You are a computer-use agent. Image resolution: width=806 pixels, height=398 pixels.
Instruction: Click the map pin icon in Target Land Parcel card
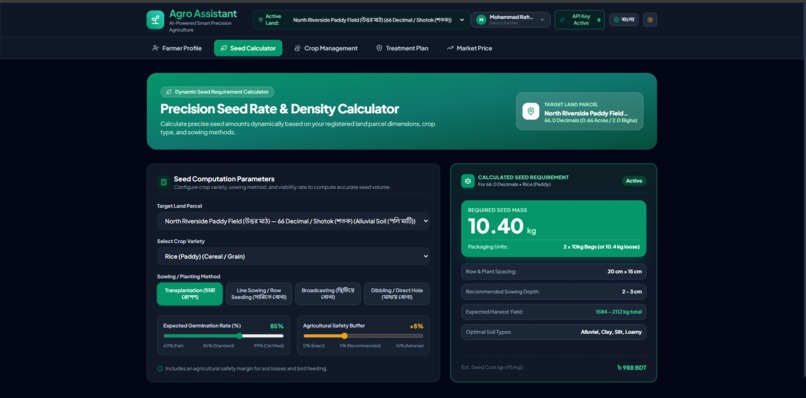click(x=530, y=111)
